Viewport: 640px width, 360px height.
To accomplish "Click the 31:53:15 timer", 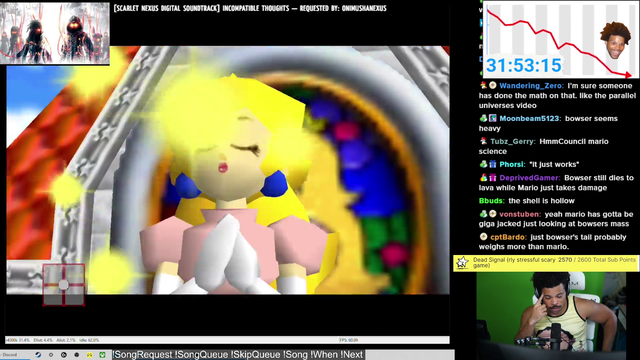I will [x=523, y=65].
